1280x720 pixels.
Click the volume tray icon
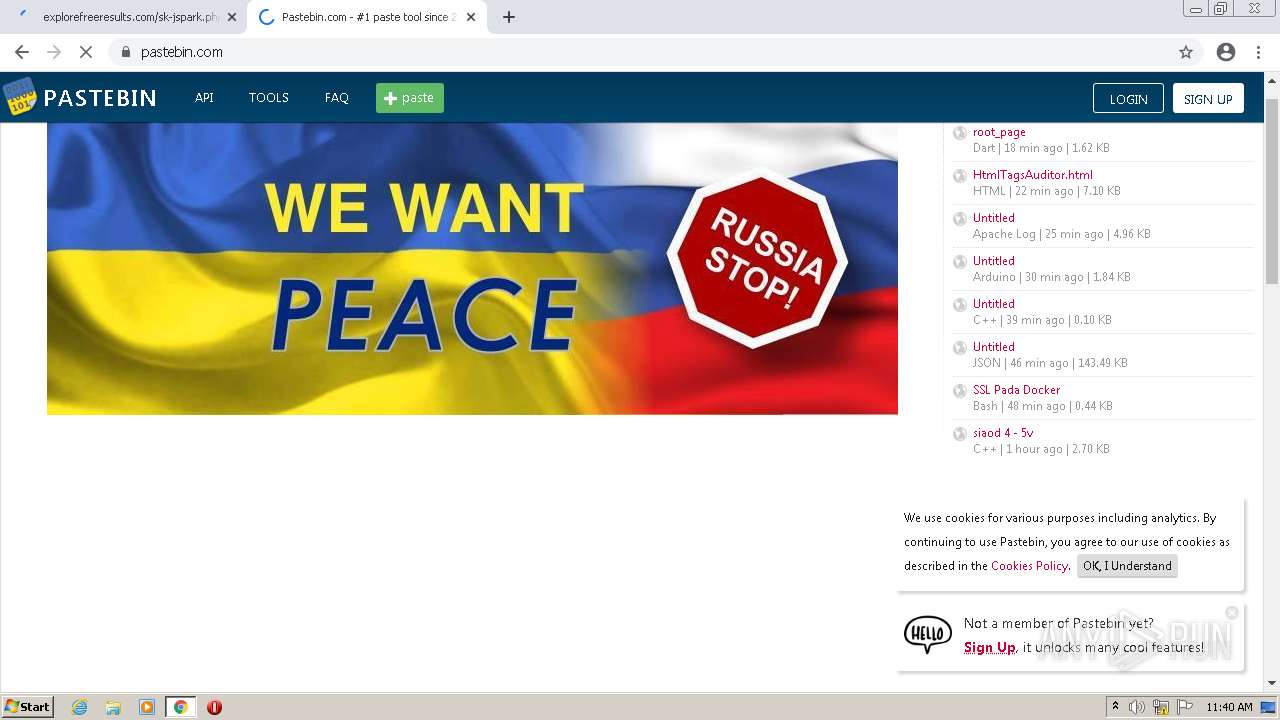[1137, 707]
